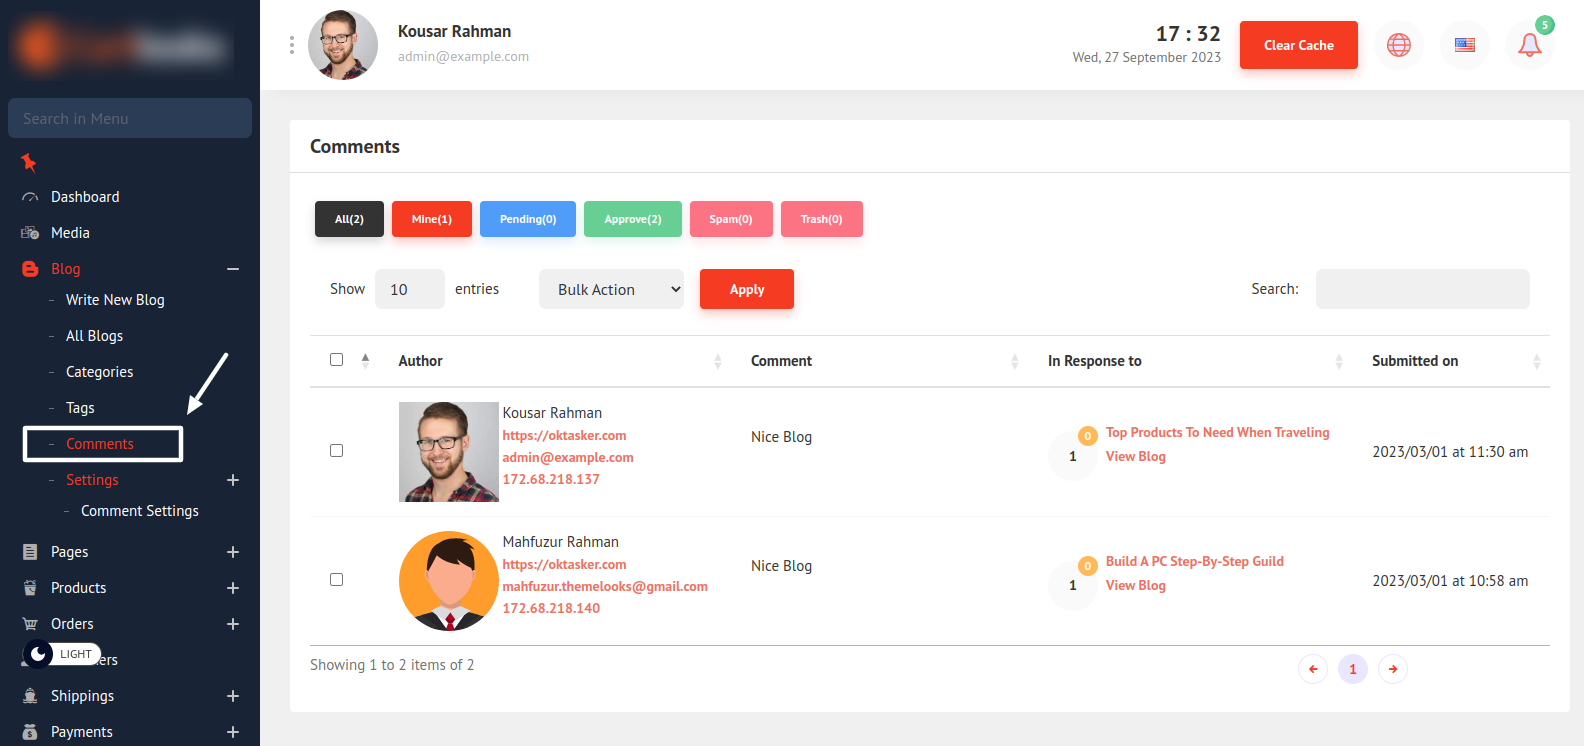The height and width of the screenshot is (746, 1584).
Task: Select Kousar Rahman's comment checkbox
Action: click(x=336, y=451)
